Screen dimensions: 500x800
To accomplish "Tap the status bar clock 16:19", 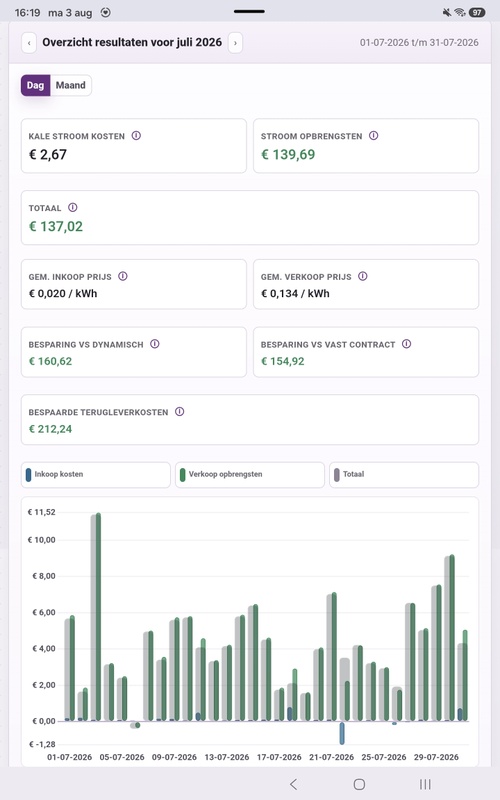I will (28, 13).
